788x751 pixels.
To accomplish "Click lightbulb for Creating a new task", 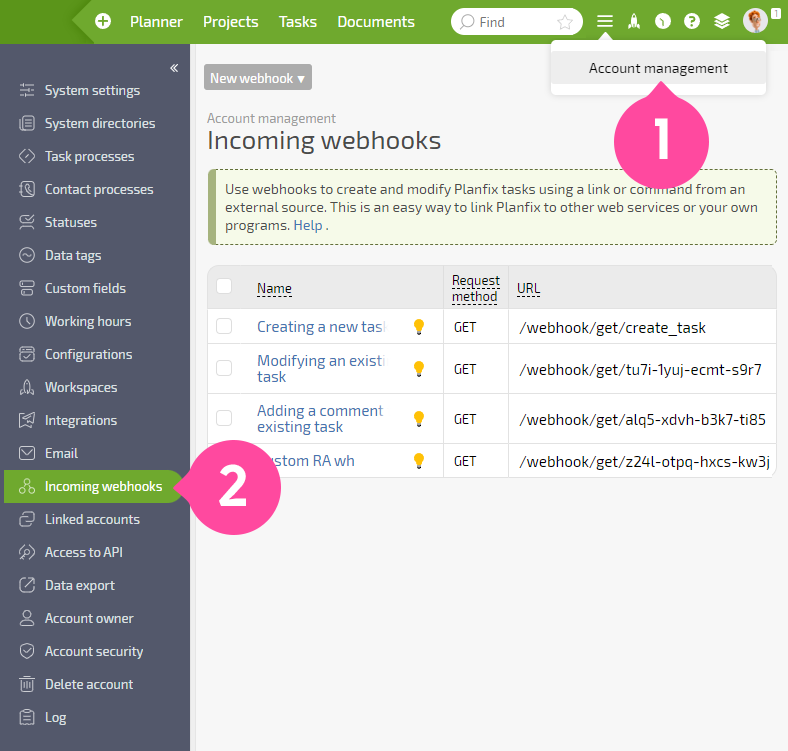I will (x=419, y=327).
